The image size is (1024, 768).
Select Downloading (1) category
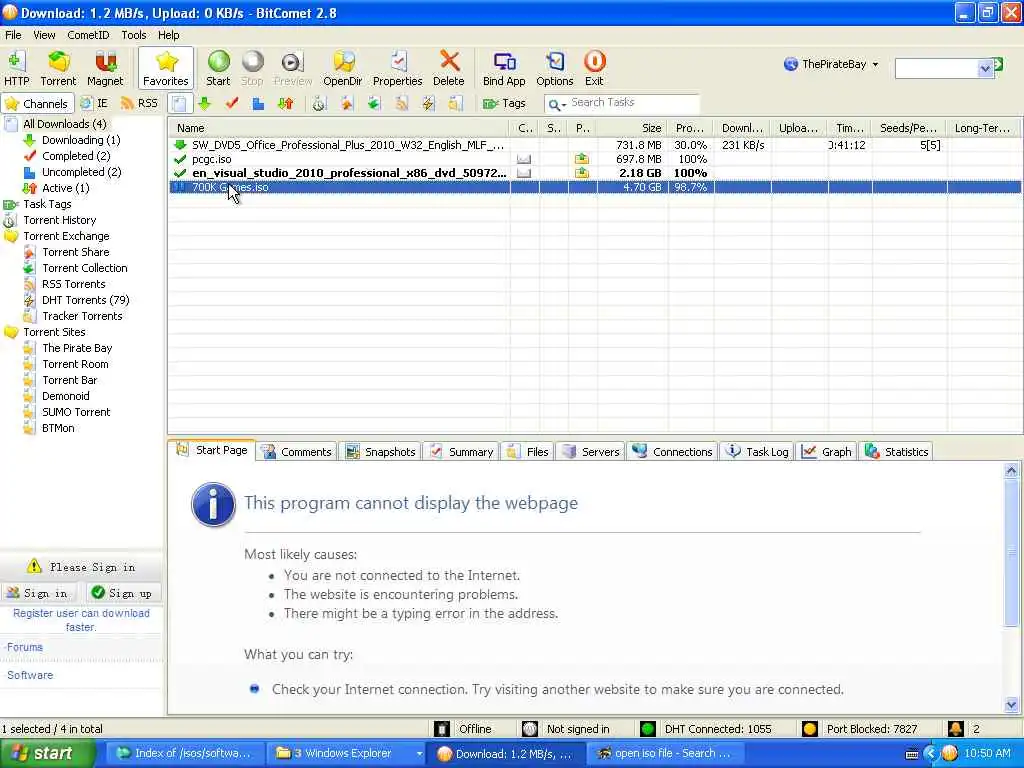[81, 140]
